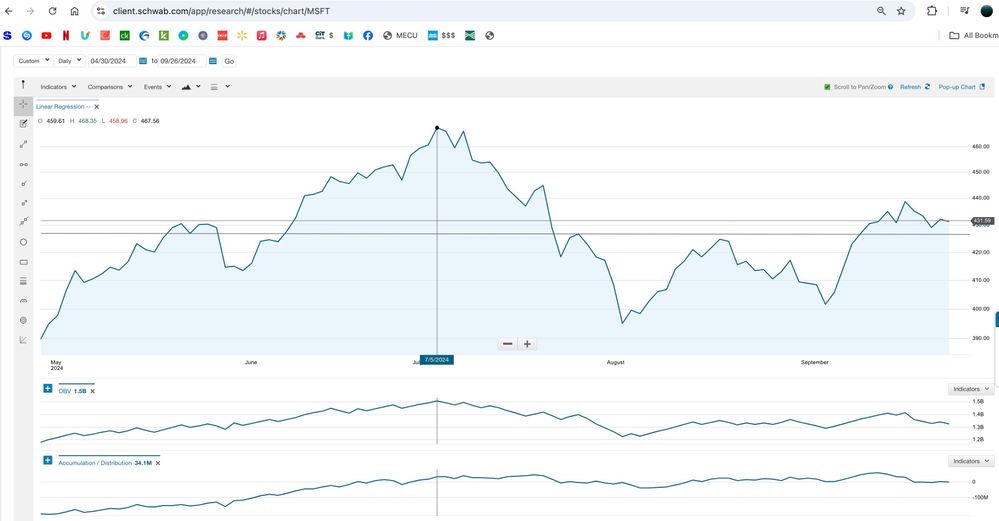Viewport: 999px width, 521px height.
Task: Open the Credit Karma bookmark
Action: (x=125, y=36)
